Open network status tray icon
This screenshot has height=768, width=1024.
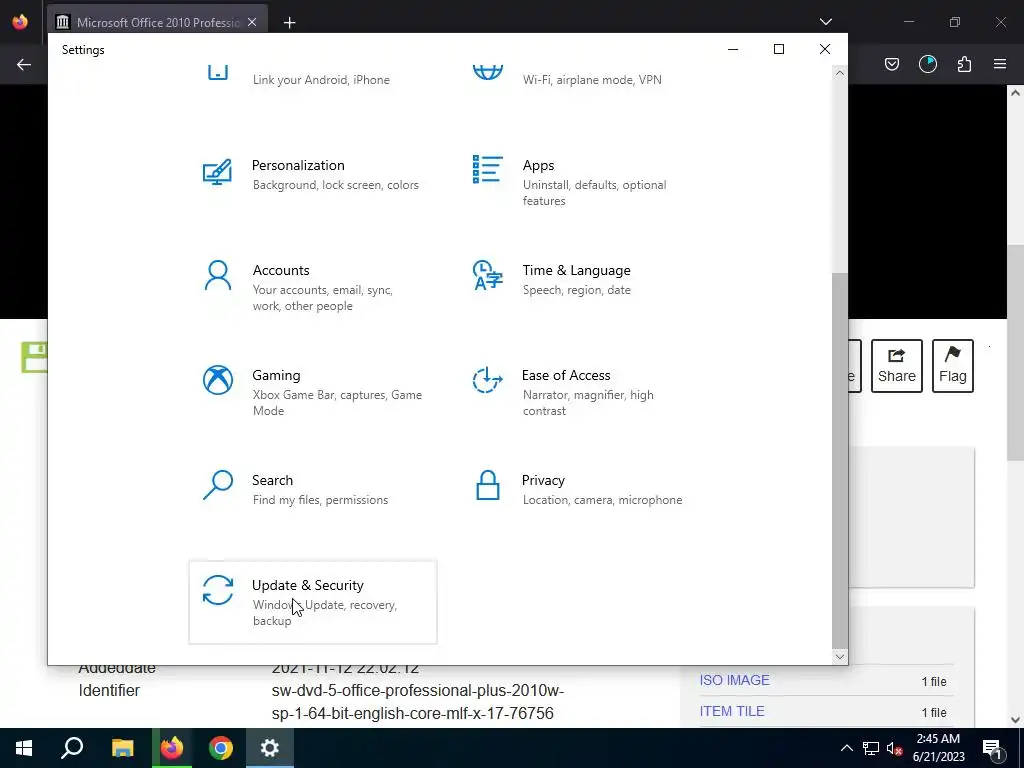pos(871,748)
